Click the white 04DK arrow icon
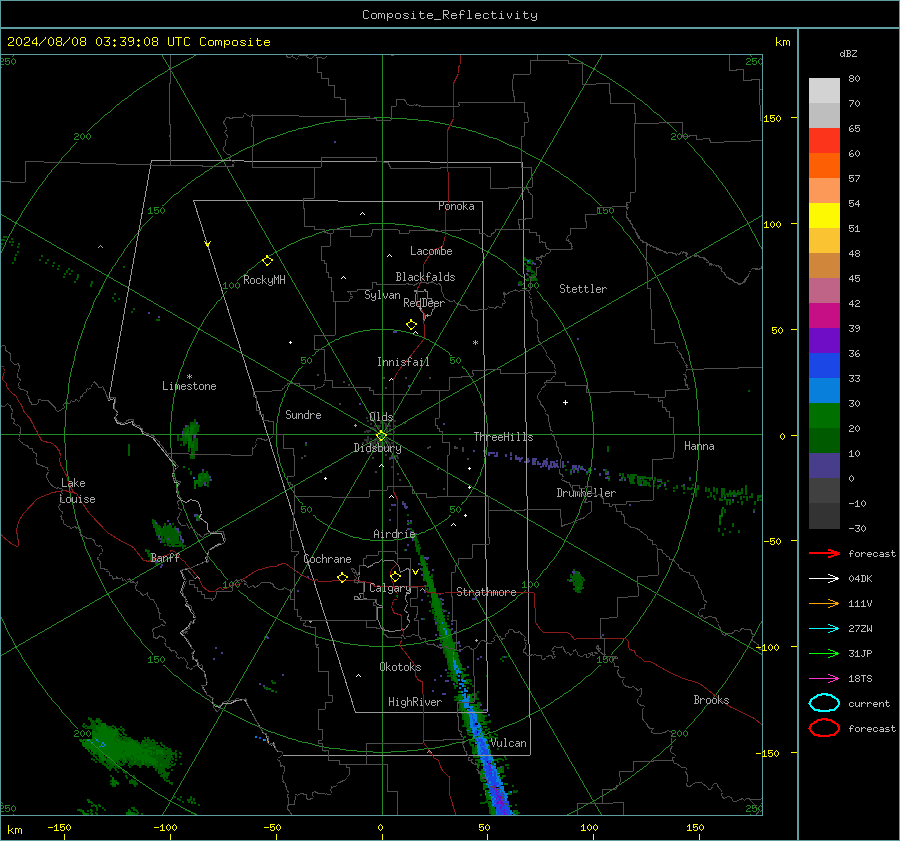 [x=824, y=578]
